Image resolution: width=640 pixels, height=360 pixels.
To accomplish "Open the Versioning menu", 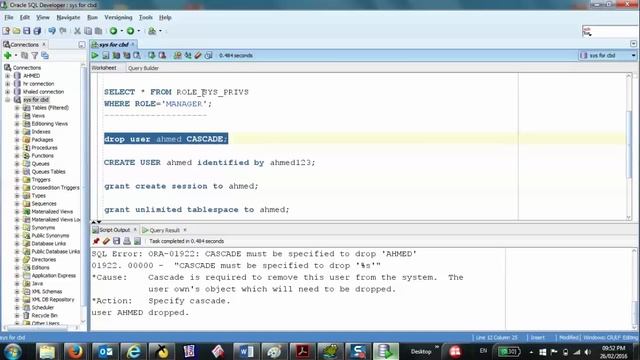I will coord(118,18).
